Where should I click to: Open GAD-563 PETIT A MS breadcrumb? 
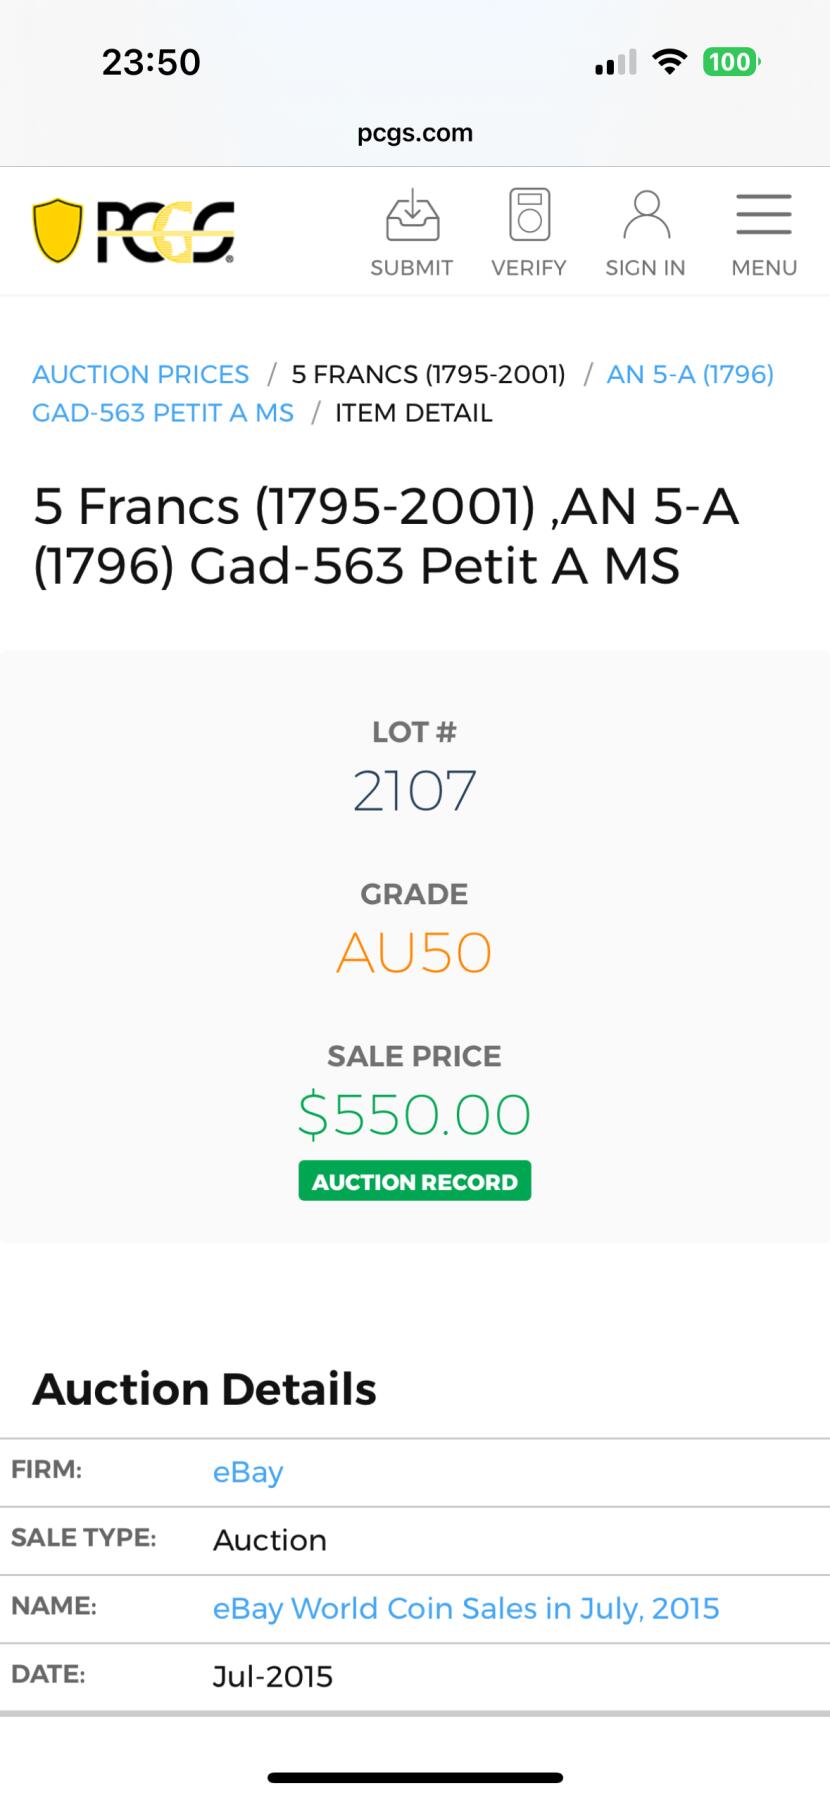[163, 413]
